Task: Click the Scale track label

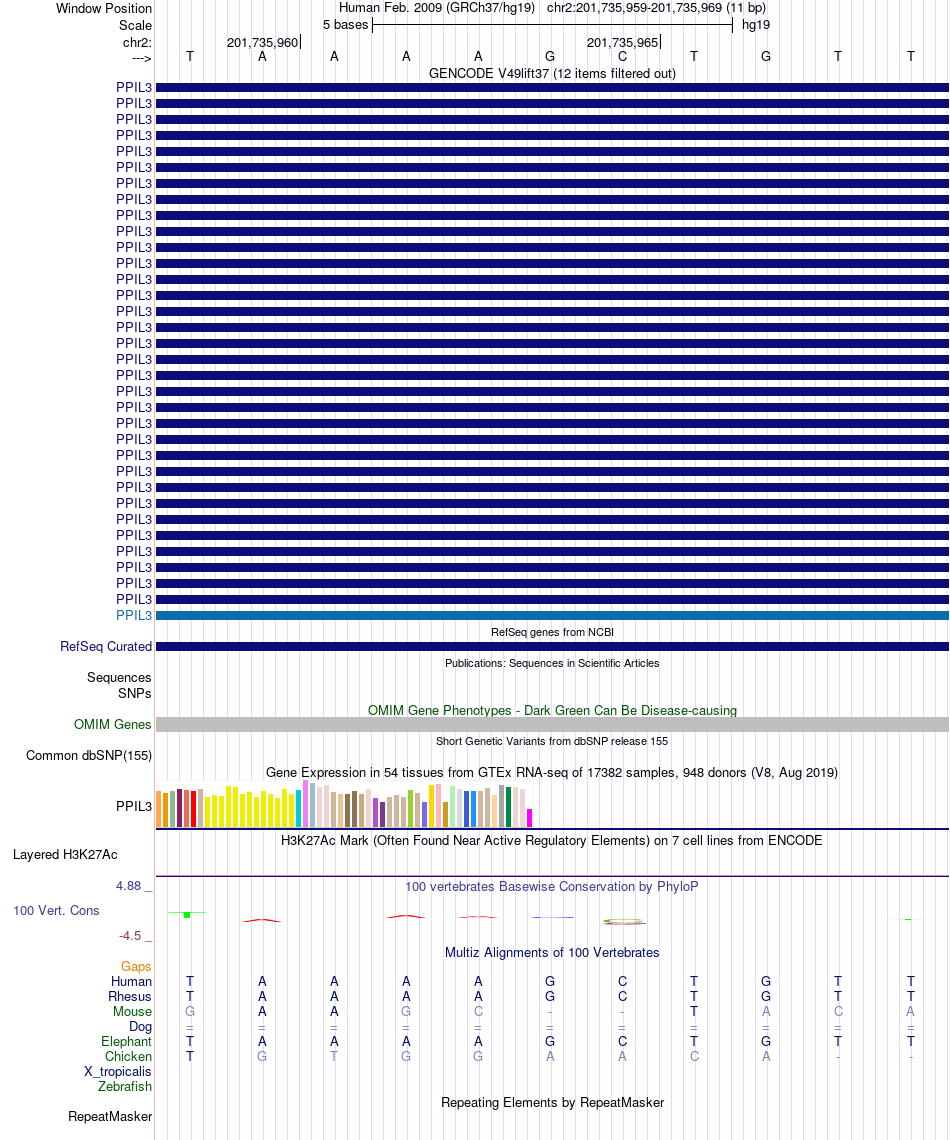Action: (136, 25)
